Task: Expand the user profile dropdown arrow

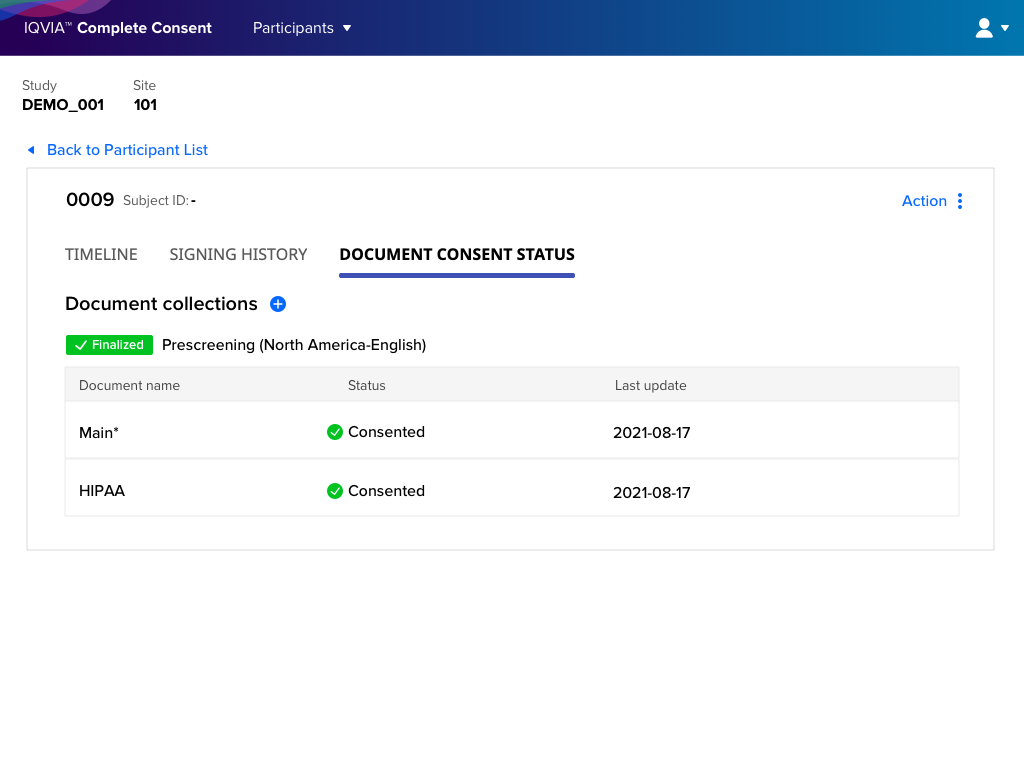Action: 1005,28
